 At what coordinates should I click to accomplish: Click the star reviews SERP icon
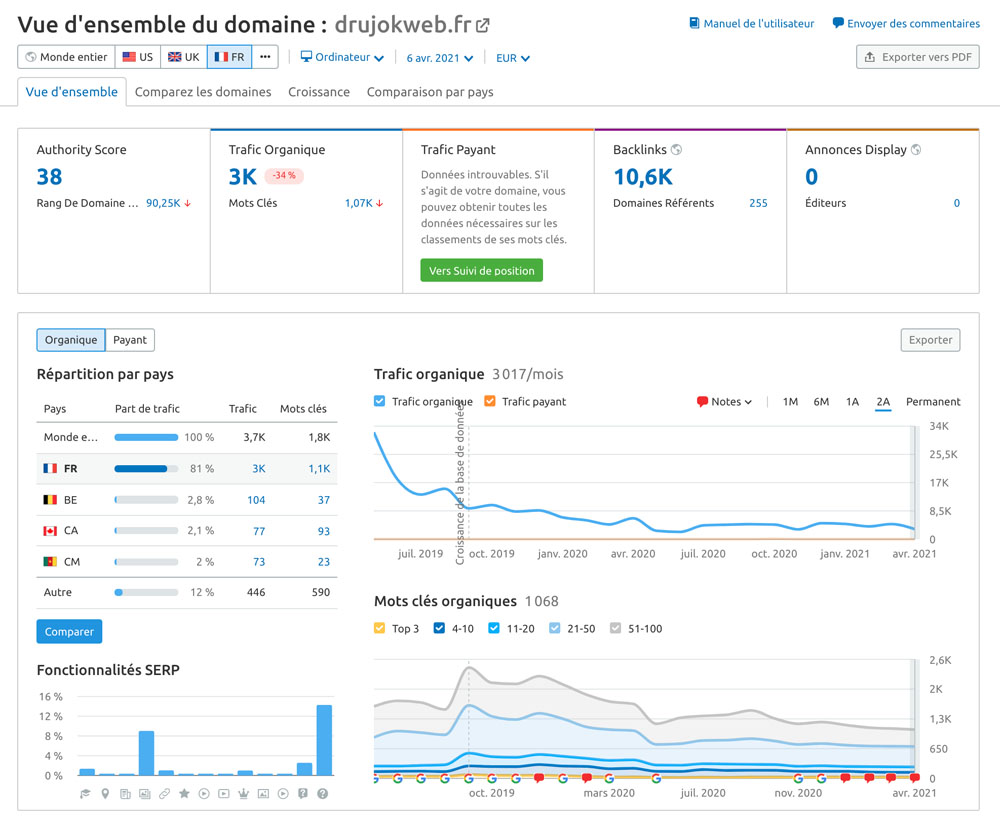click(x=184, y=794)
